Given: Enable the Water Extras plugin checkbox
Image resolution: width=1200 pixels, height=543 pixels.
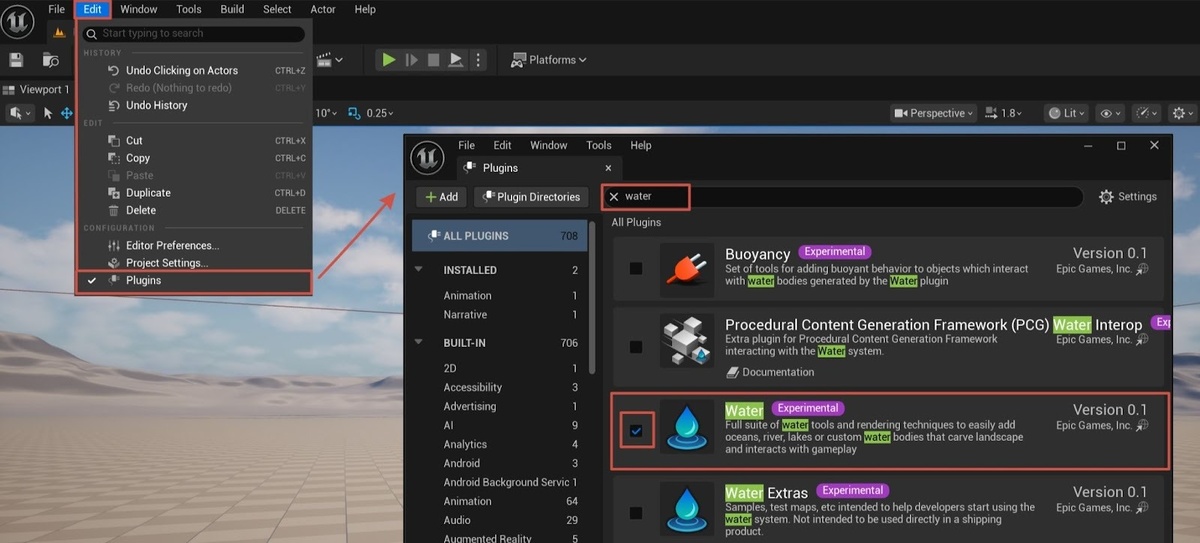Looking at the screenshot, I should tap(636, 512).
